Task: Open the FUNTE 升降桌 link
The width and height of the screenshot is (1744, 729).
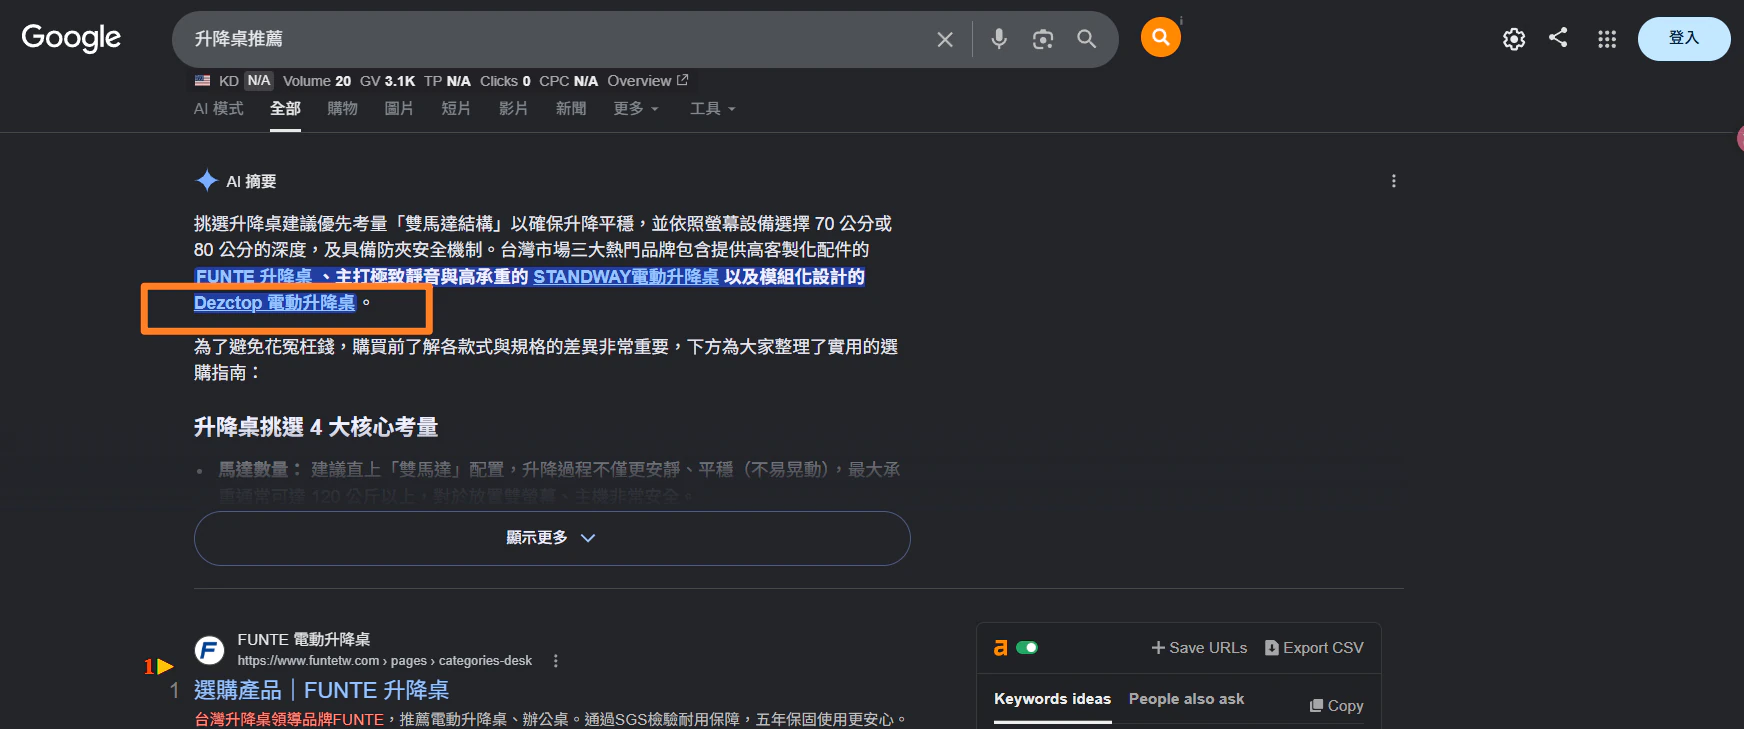Action: coord(254,277)
